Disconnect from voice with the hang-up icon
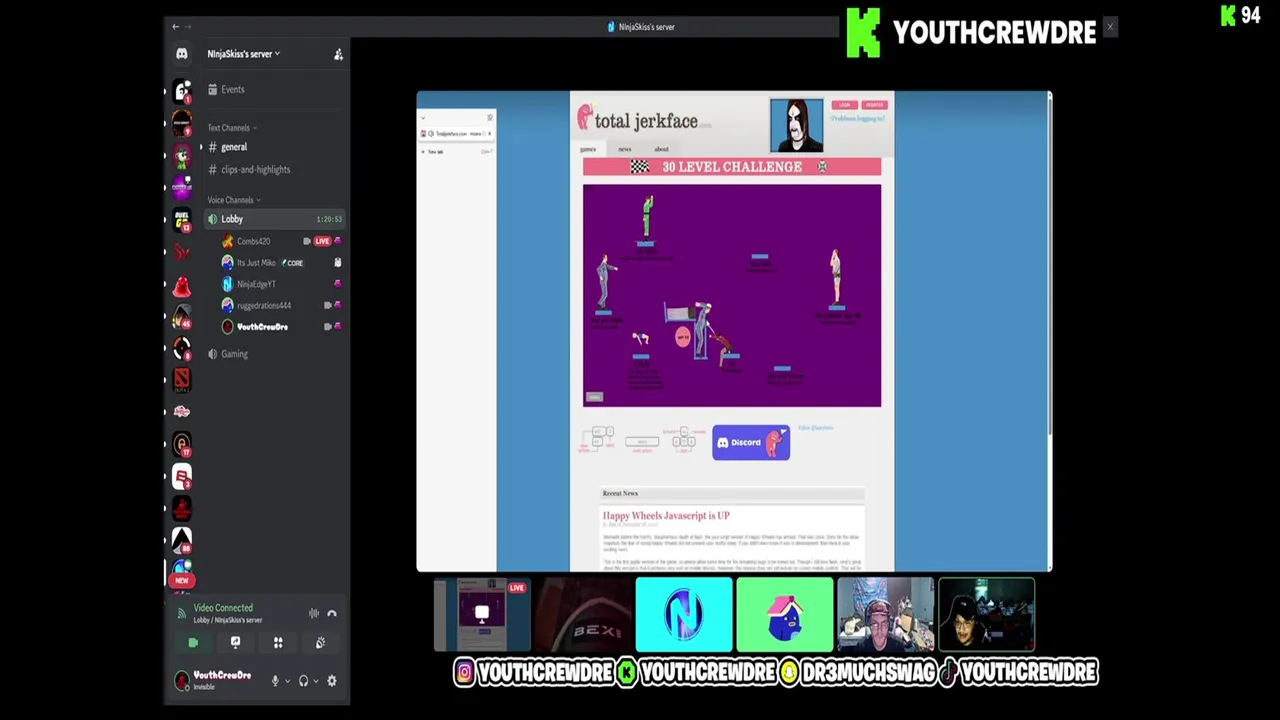The height and width of the screenshot is (720, 1280). tap(332, 613)
